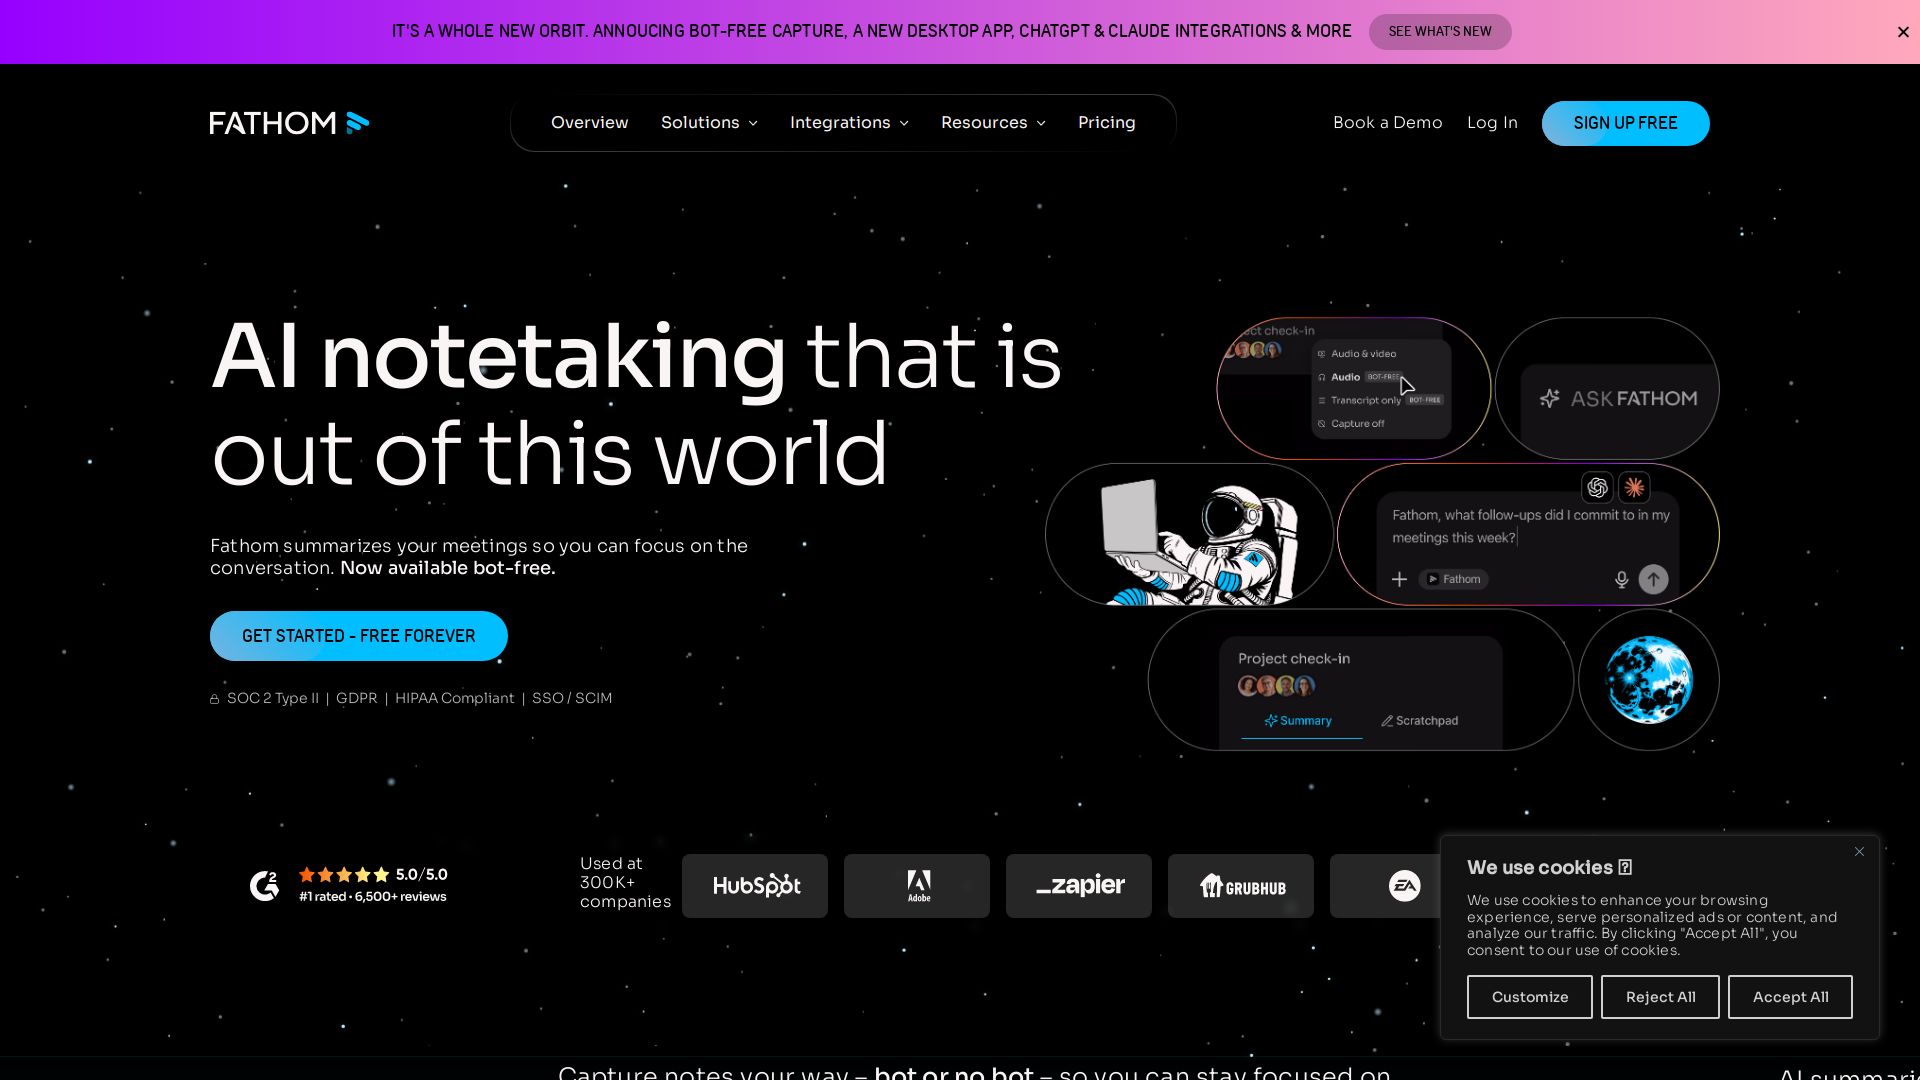Dismiss the cookie popup with X

coord(1859,852)
